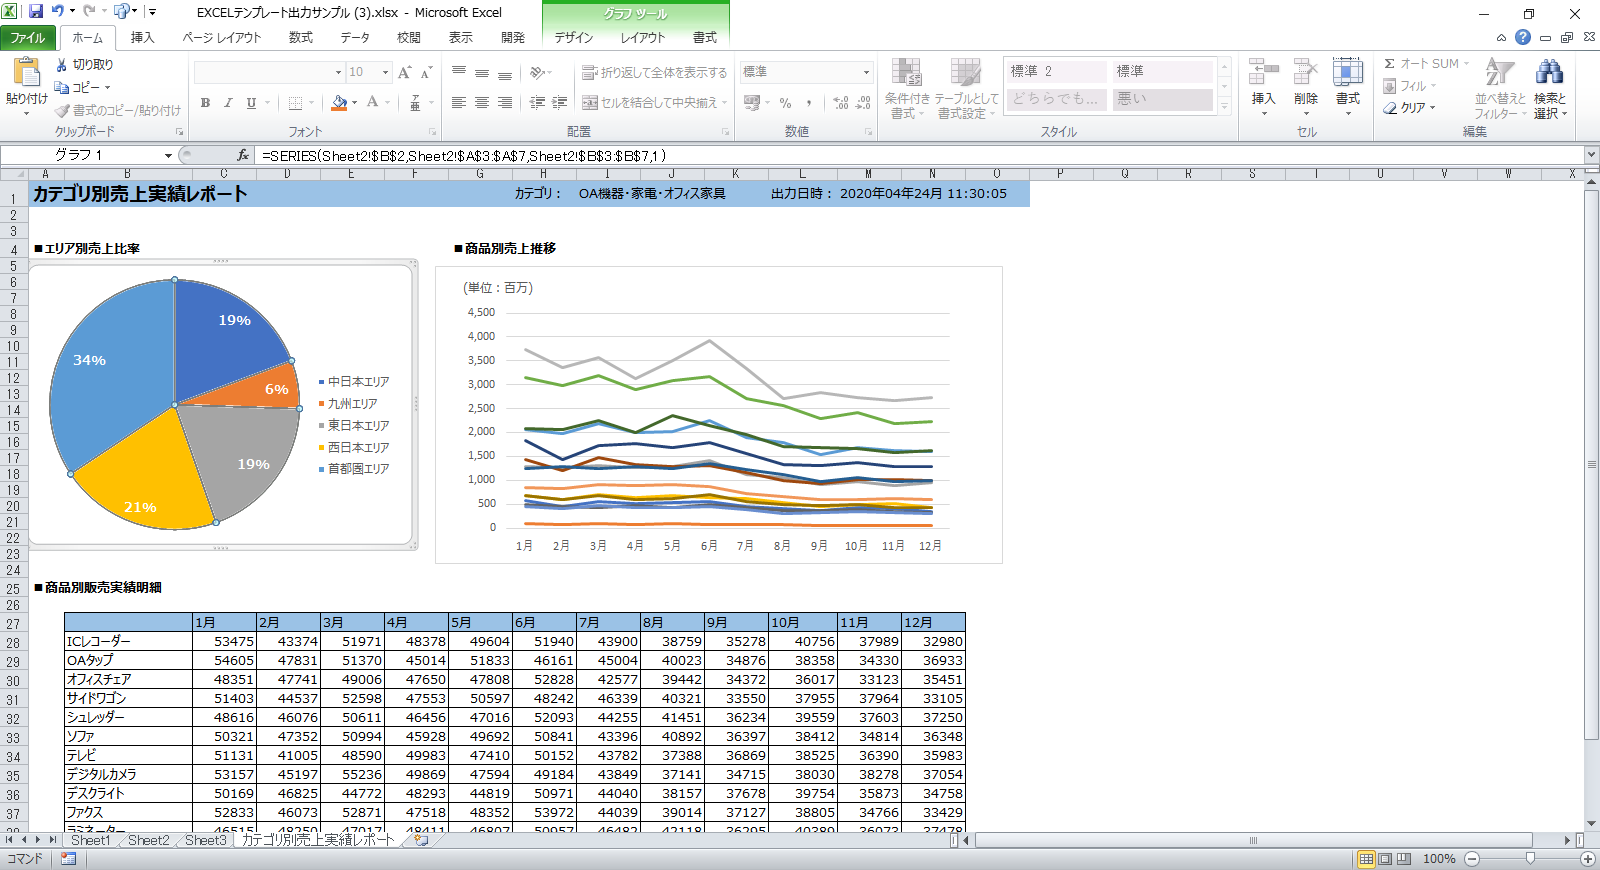Viewport: 1600px width, 870px height.
Task: Toggle 折り返して全体を表示する wrap text
Action: (655, 72)
